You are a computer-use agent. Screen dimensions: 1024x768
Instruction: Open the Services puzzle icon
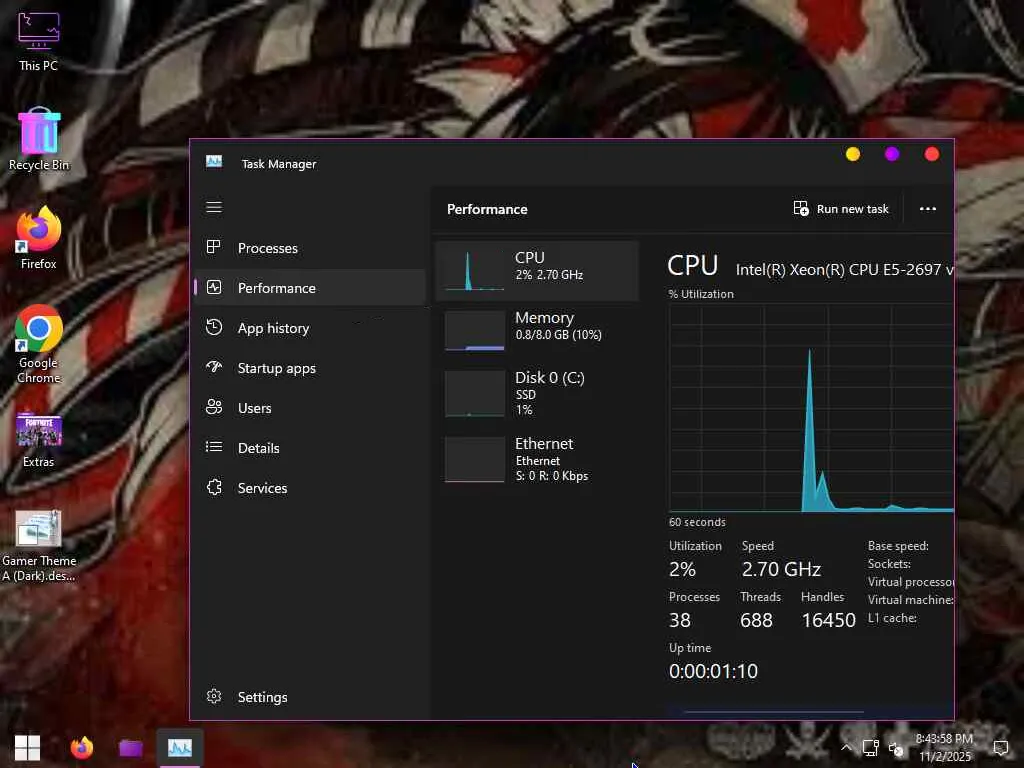214,487
